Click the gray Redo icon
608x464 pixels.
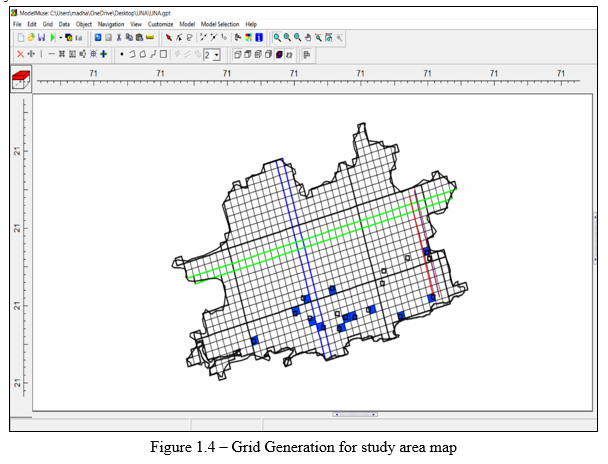point(109,38)
